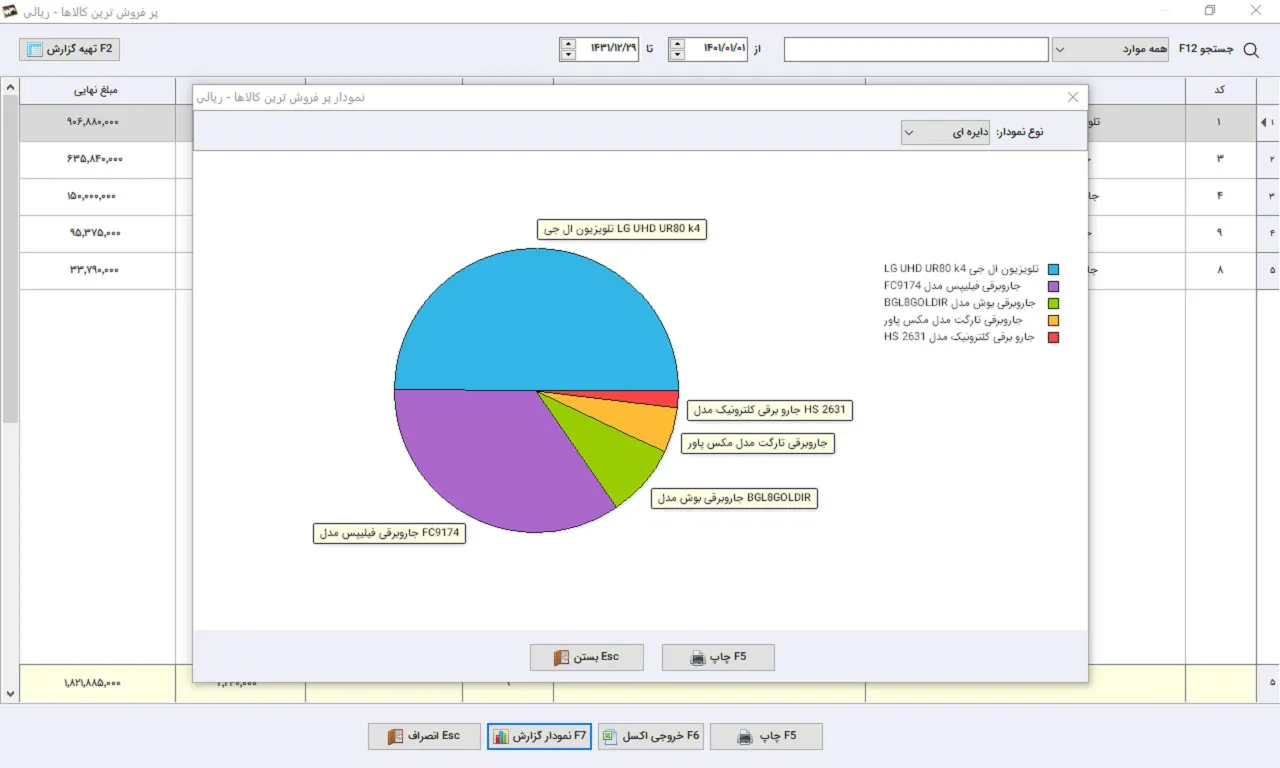Click the purple legend swatch for FC9174
The image size is (1280, 768).
[x=1053, y=286]
